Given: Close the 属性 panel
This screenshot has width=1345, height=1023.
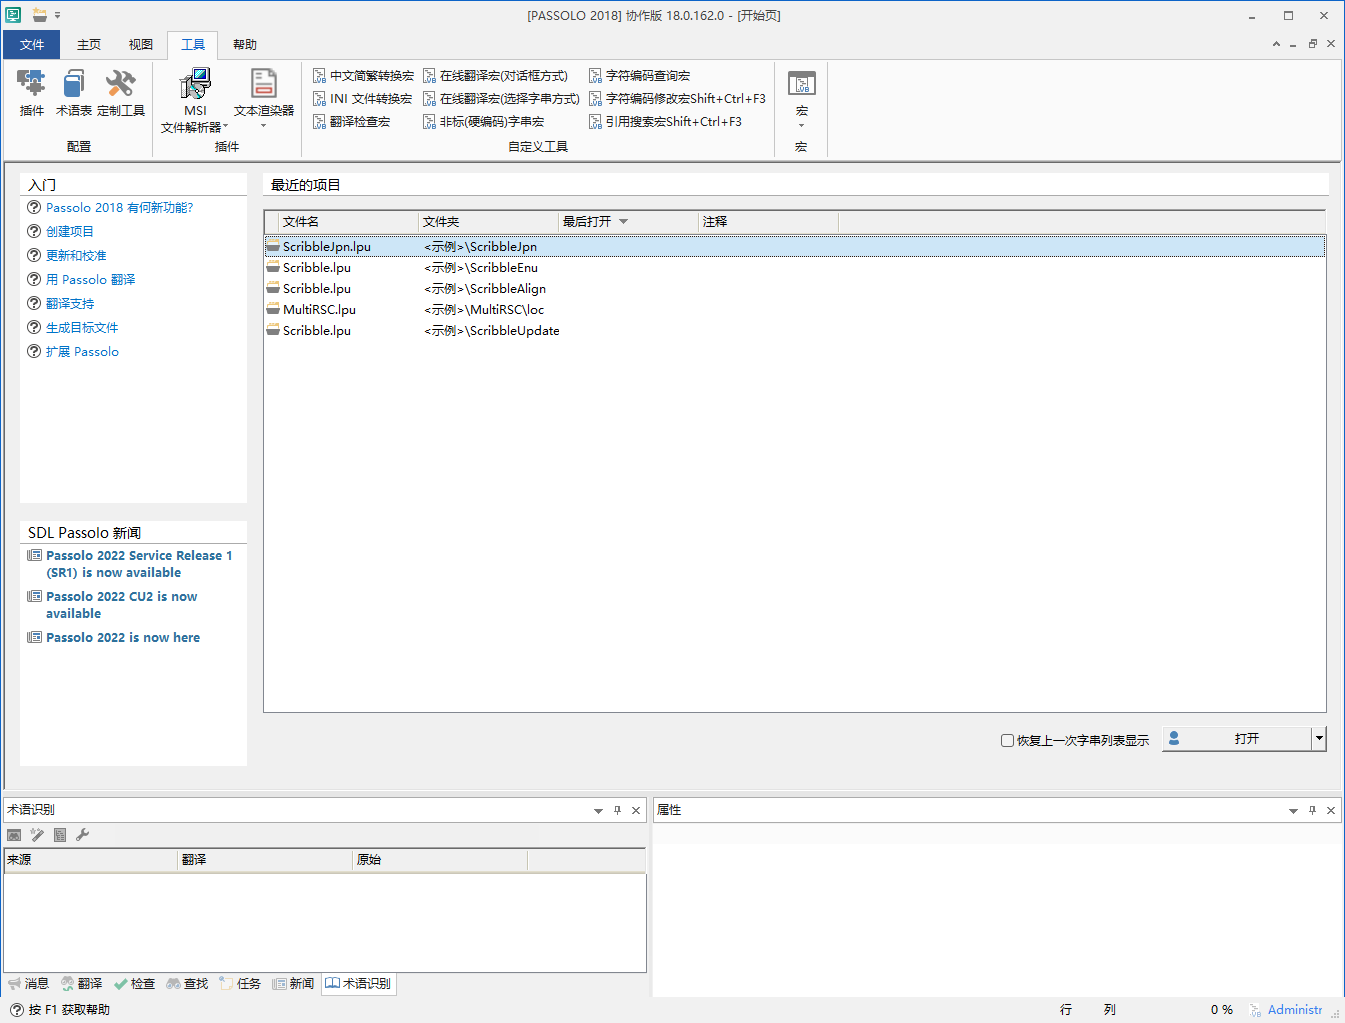Looking at the screenshot, I should coord(1331,811).
